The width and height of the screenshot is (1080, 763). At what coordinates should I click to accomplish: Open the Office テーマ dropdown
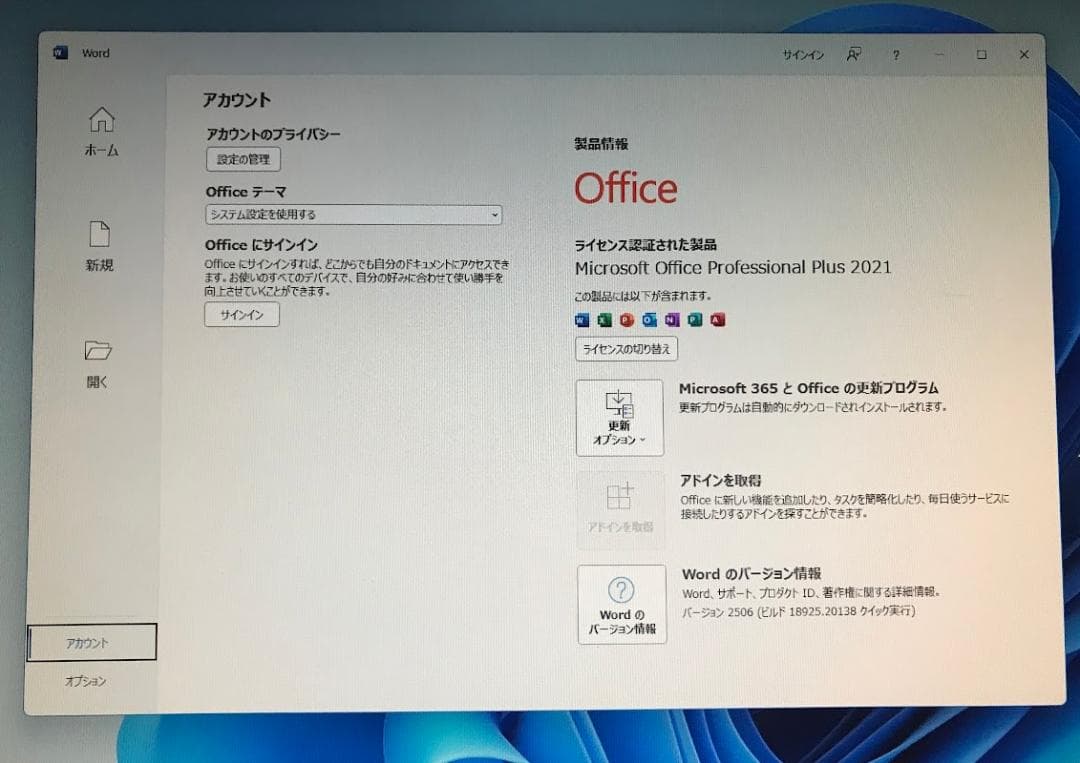[353, 214]
